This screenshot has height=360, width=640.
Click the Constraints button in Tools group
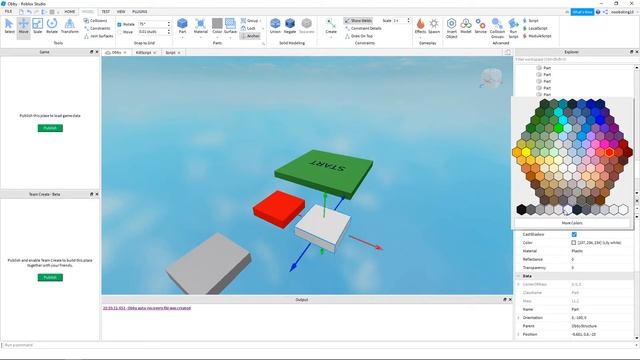pos(97,28)
